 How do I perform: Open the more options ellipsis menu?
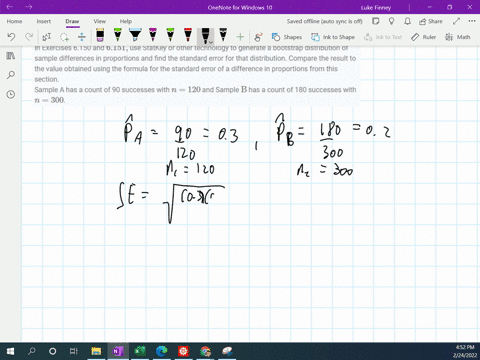[x=472, y=21]
